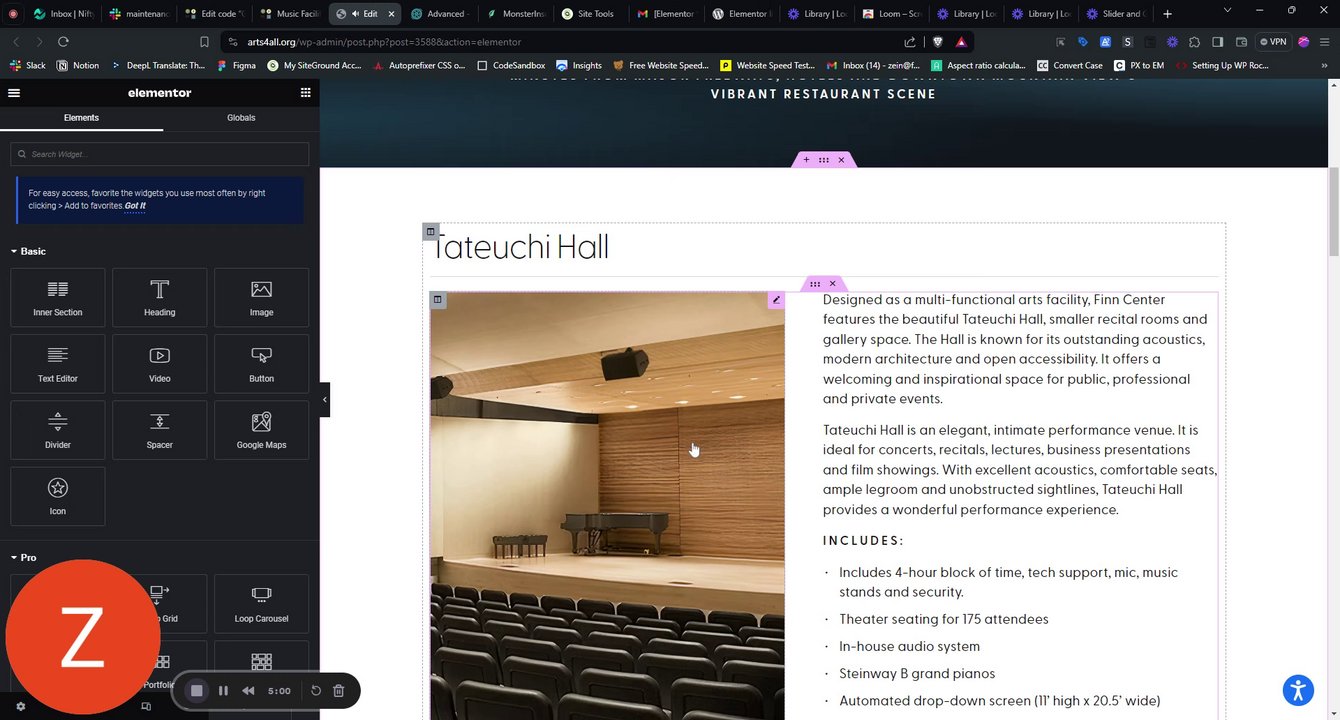Select the Image widget
Image resolution: width=1340 pixels, height=720 pixels.
point(261,297)
